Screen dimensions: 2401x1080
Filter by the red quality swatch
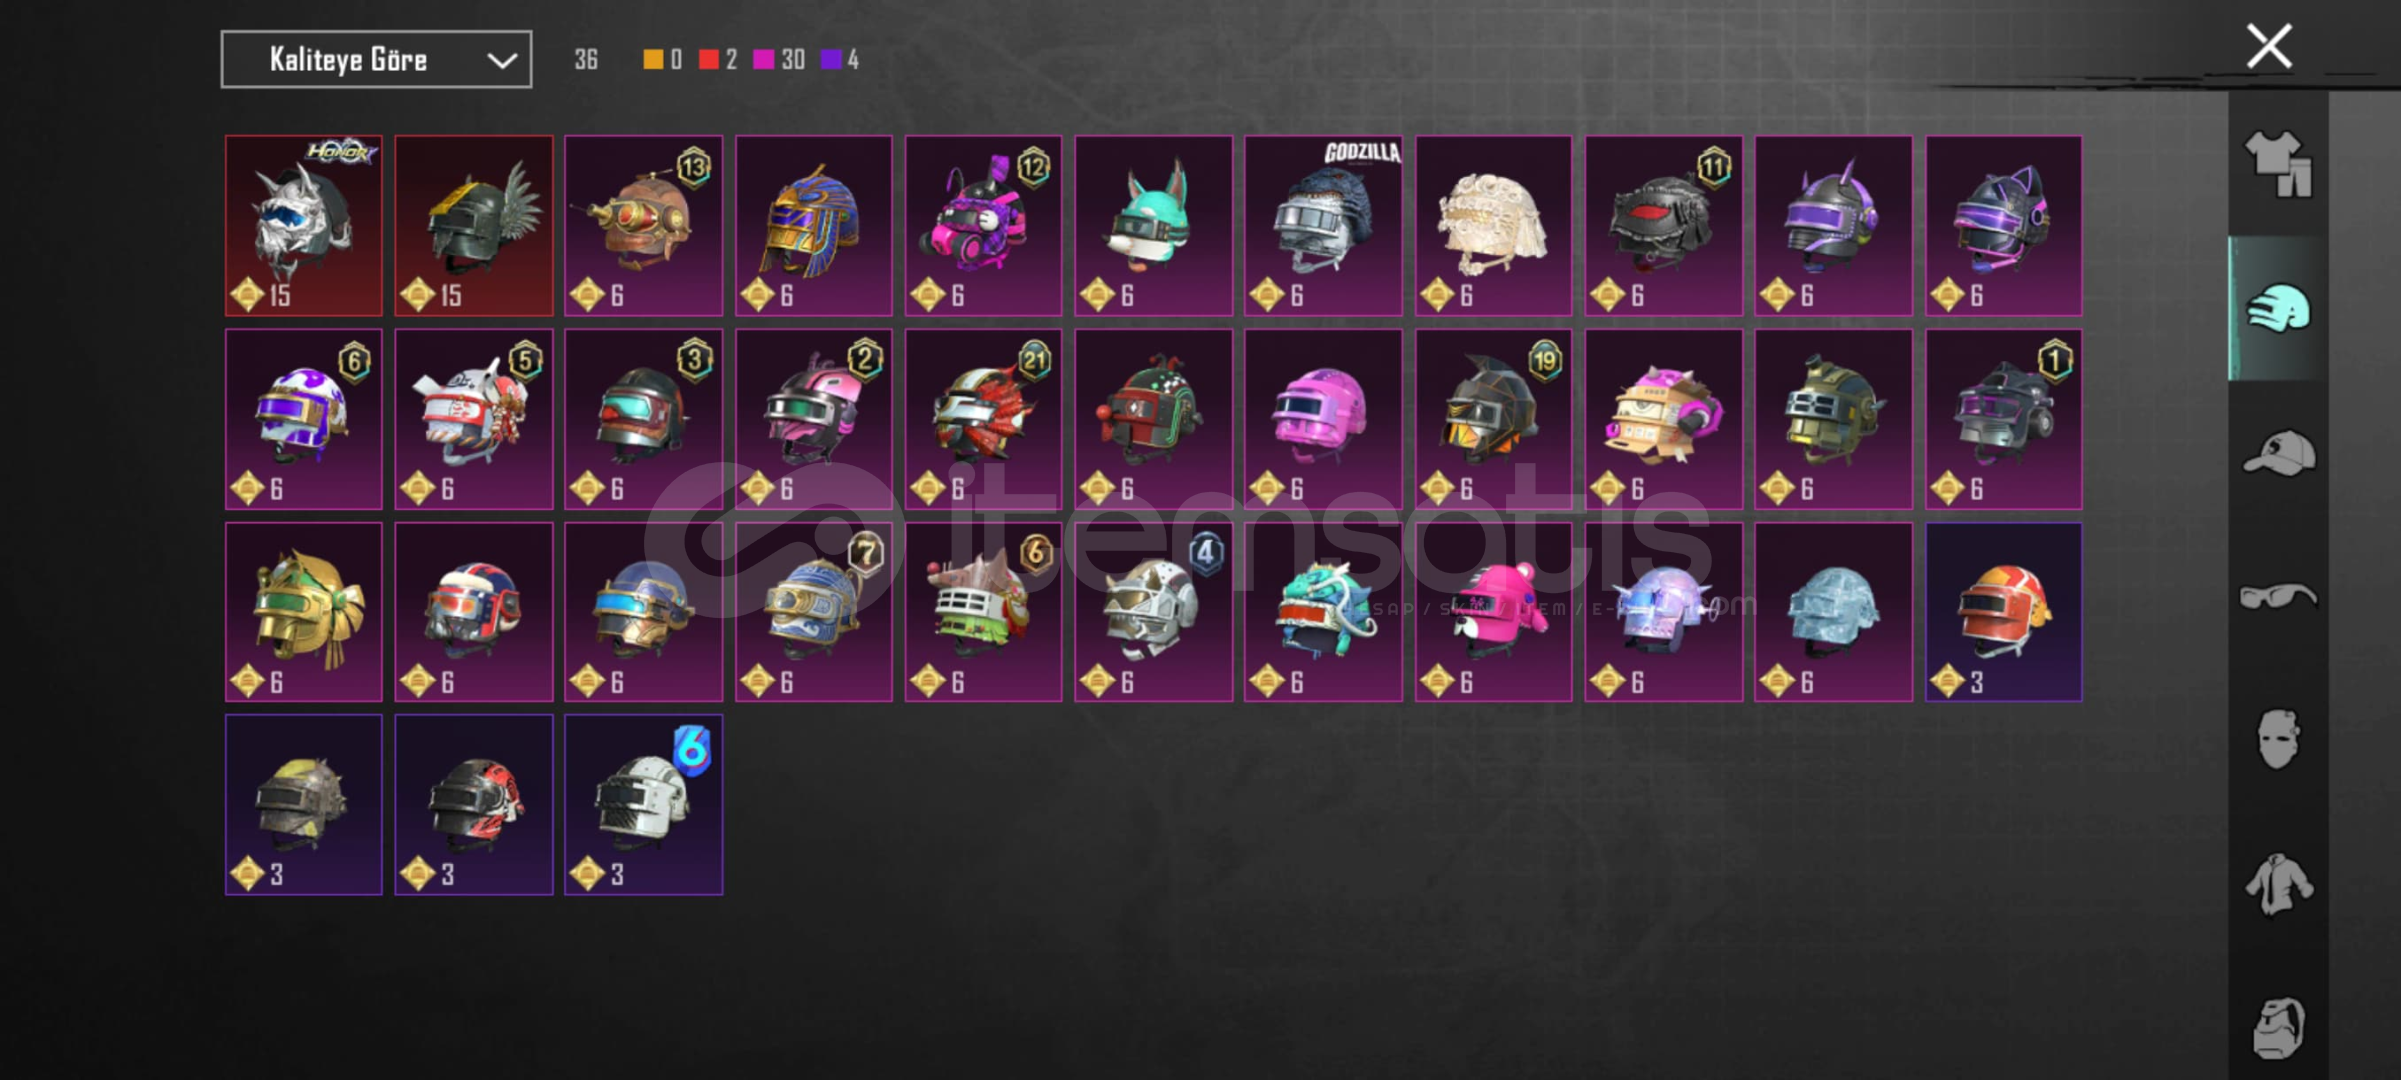click(718, 60)
